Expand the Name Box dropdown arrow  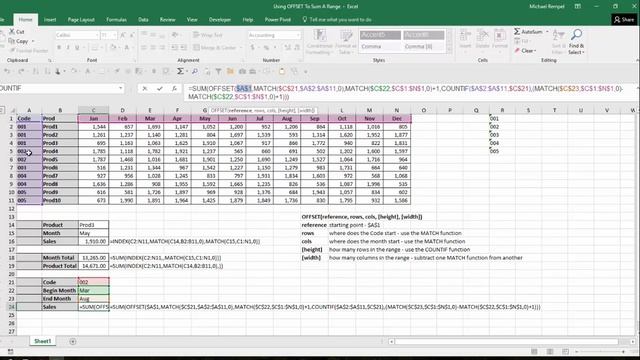pos(121,89)
